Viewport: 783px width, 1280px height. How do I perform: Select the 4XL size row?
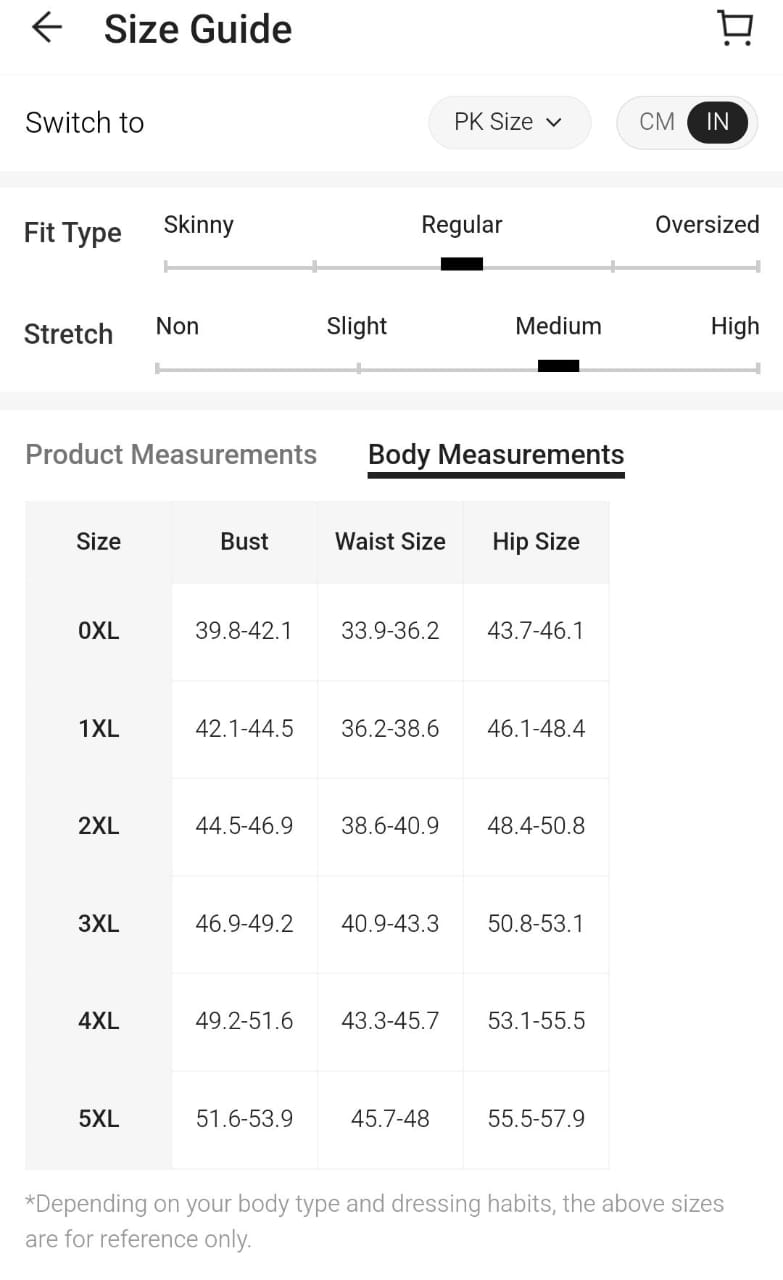coord(98,1021)
